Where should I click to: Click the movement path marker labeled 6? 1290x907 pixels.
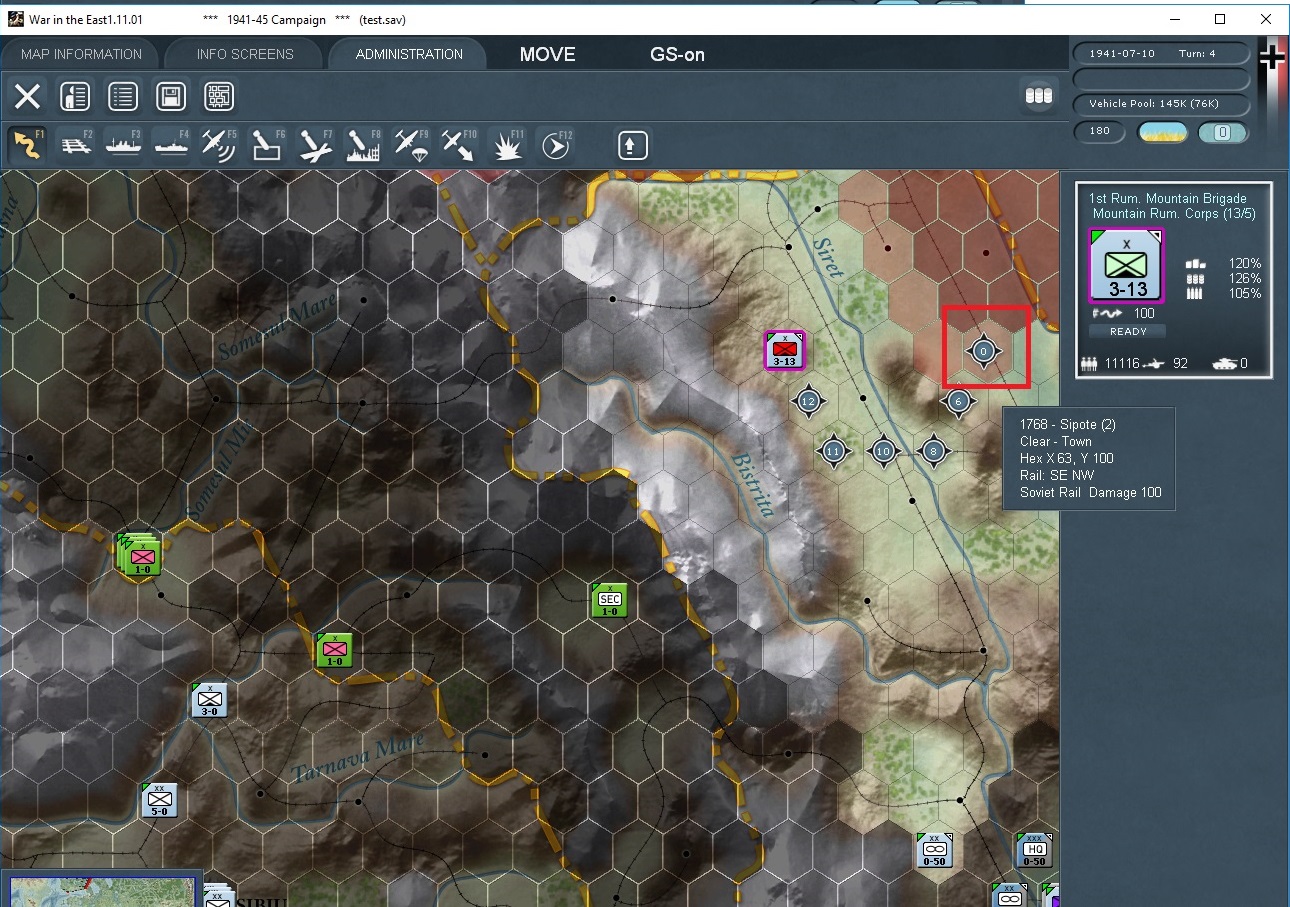pyautogui.click(x=958, y=401)
